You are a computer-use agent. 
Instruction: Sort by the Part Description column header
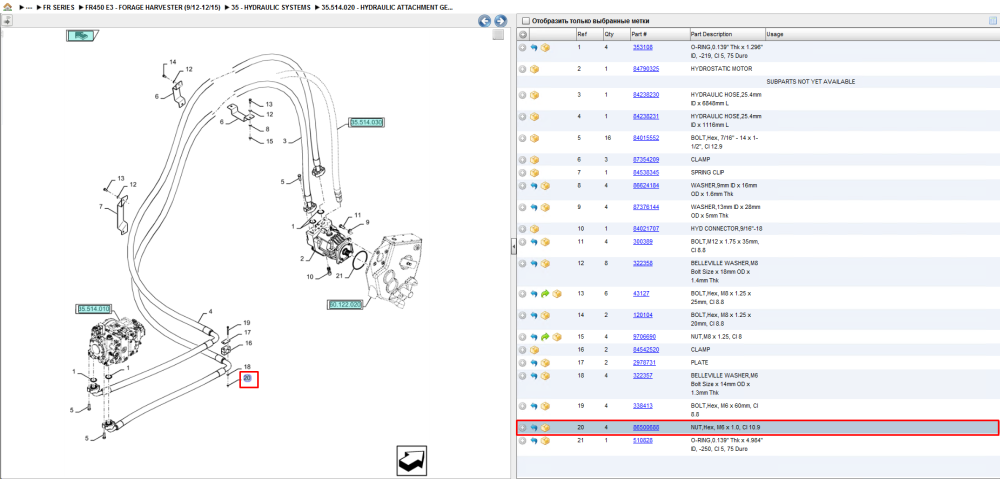tap(711, 34)
